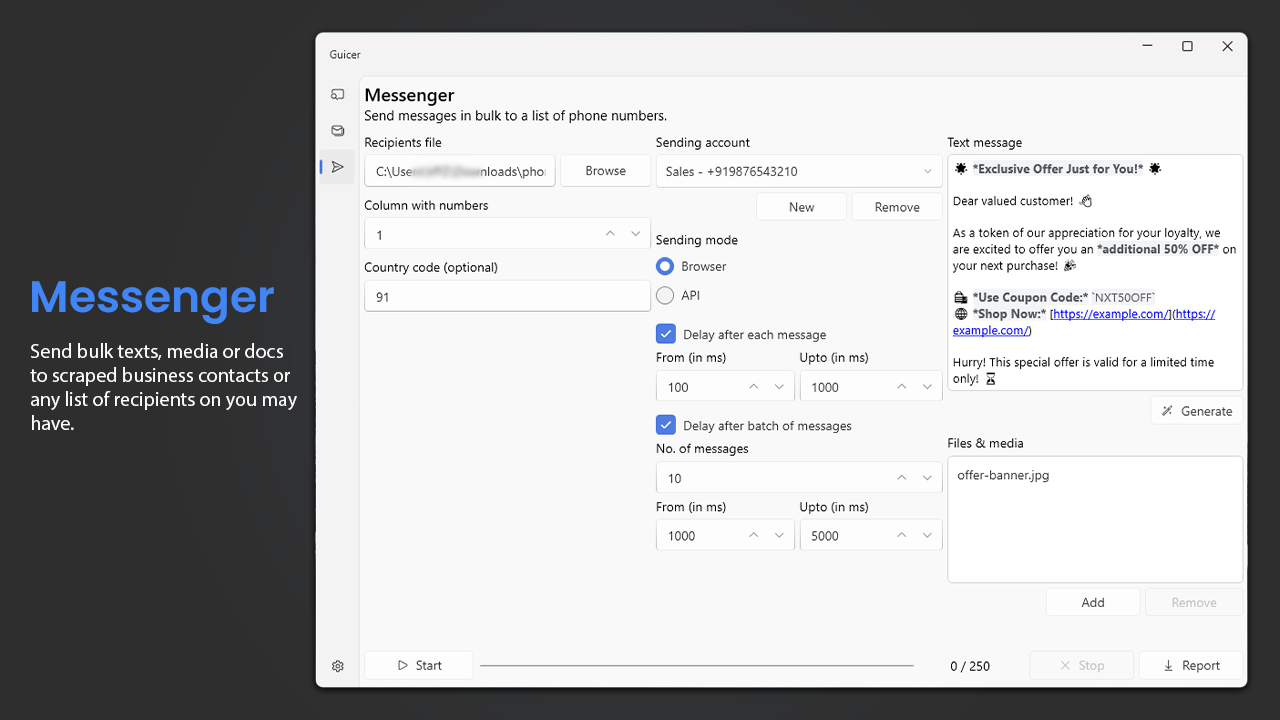
Task: Select offer-banner.jpg in Files & media
Action: [x=1003, y=475]
